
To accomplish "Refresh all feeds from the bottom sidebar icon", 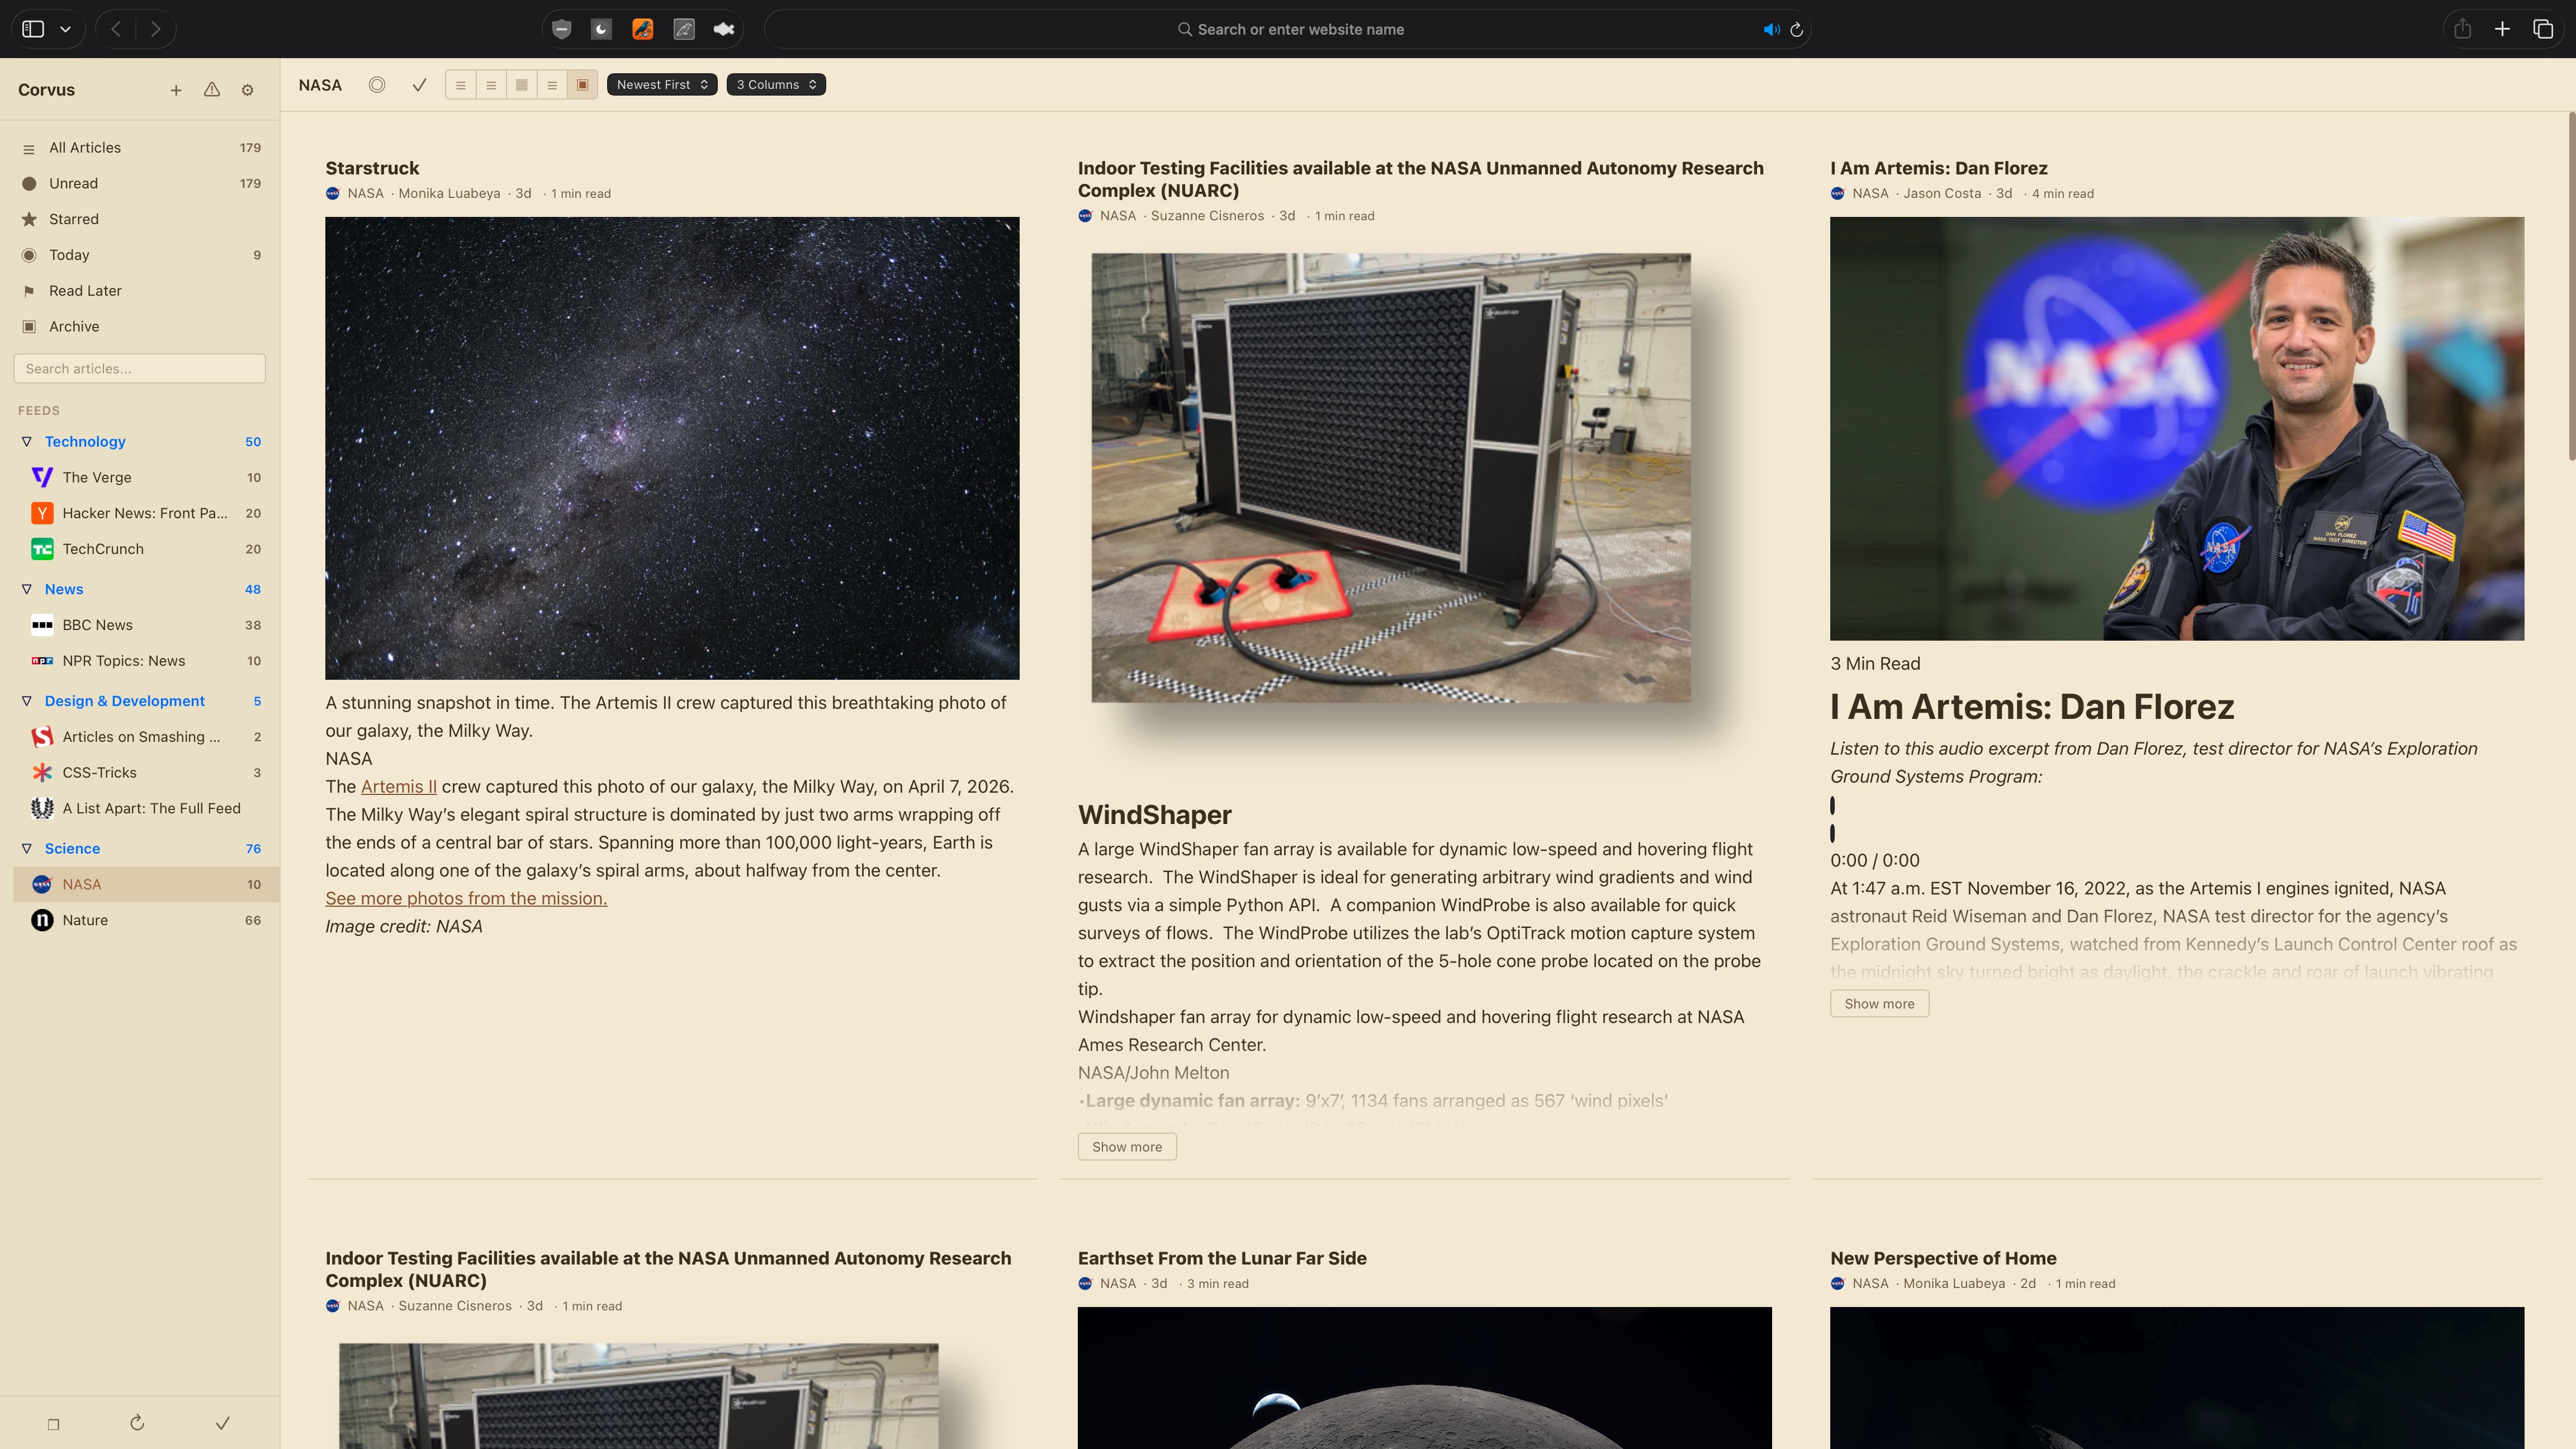I will [137, 1422].
